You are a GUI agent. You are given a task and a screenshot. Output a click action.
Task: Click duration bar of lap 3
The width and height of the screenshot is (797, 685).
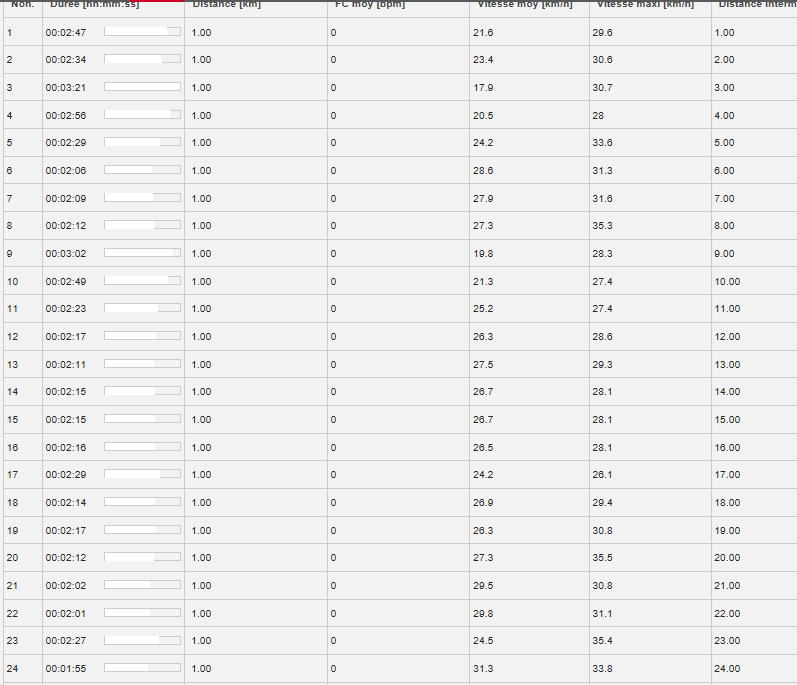142,87
